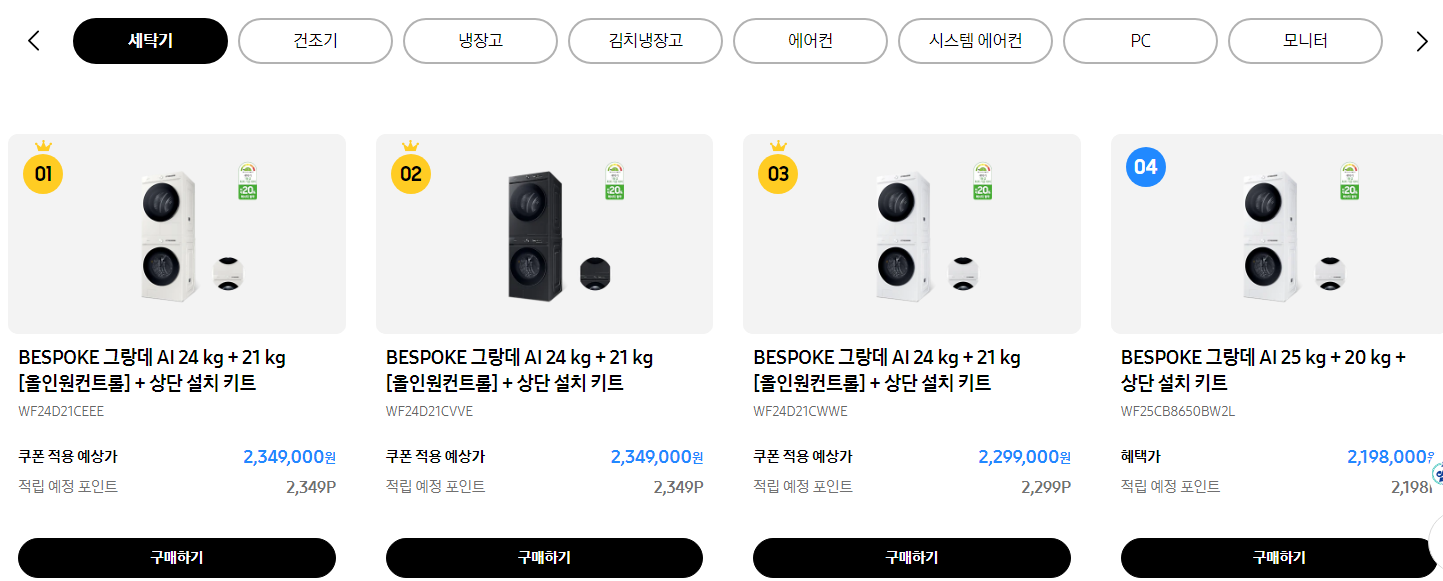
Task: Click left chevron on the category bar
Action: (x=33, y=41)
